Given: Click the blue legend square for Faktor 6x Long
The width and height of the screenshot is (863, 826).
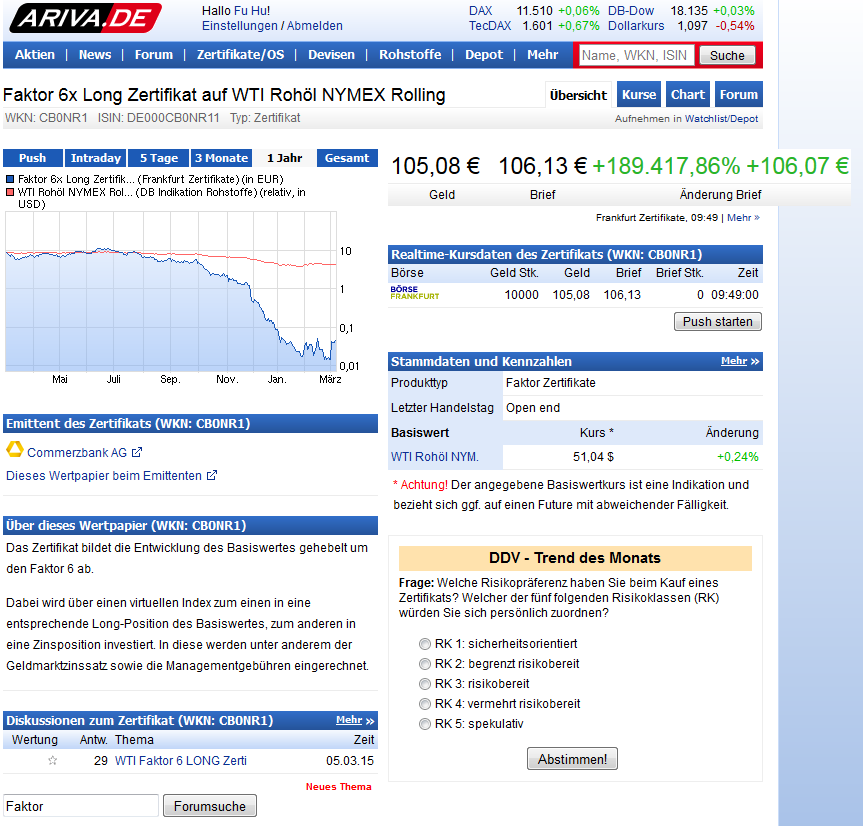Looking at the screenshot, I should point(10,179).
